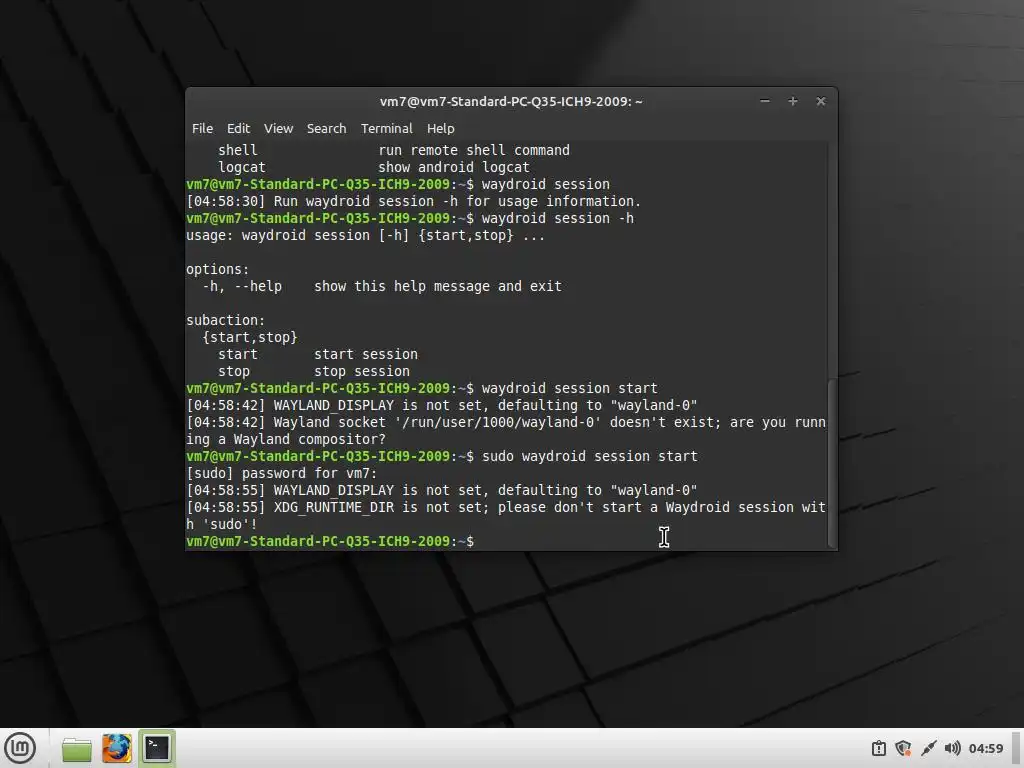
Task: Click the 'waydroid session -h' command text
Action: pyautogui.click(x=558, y=218)
